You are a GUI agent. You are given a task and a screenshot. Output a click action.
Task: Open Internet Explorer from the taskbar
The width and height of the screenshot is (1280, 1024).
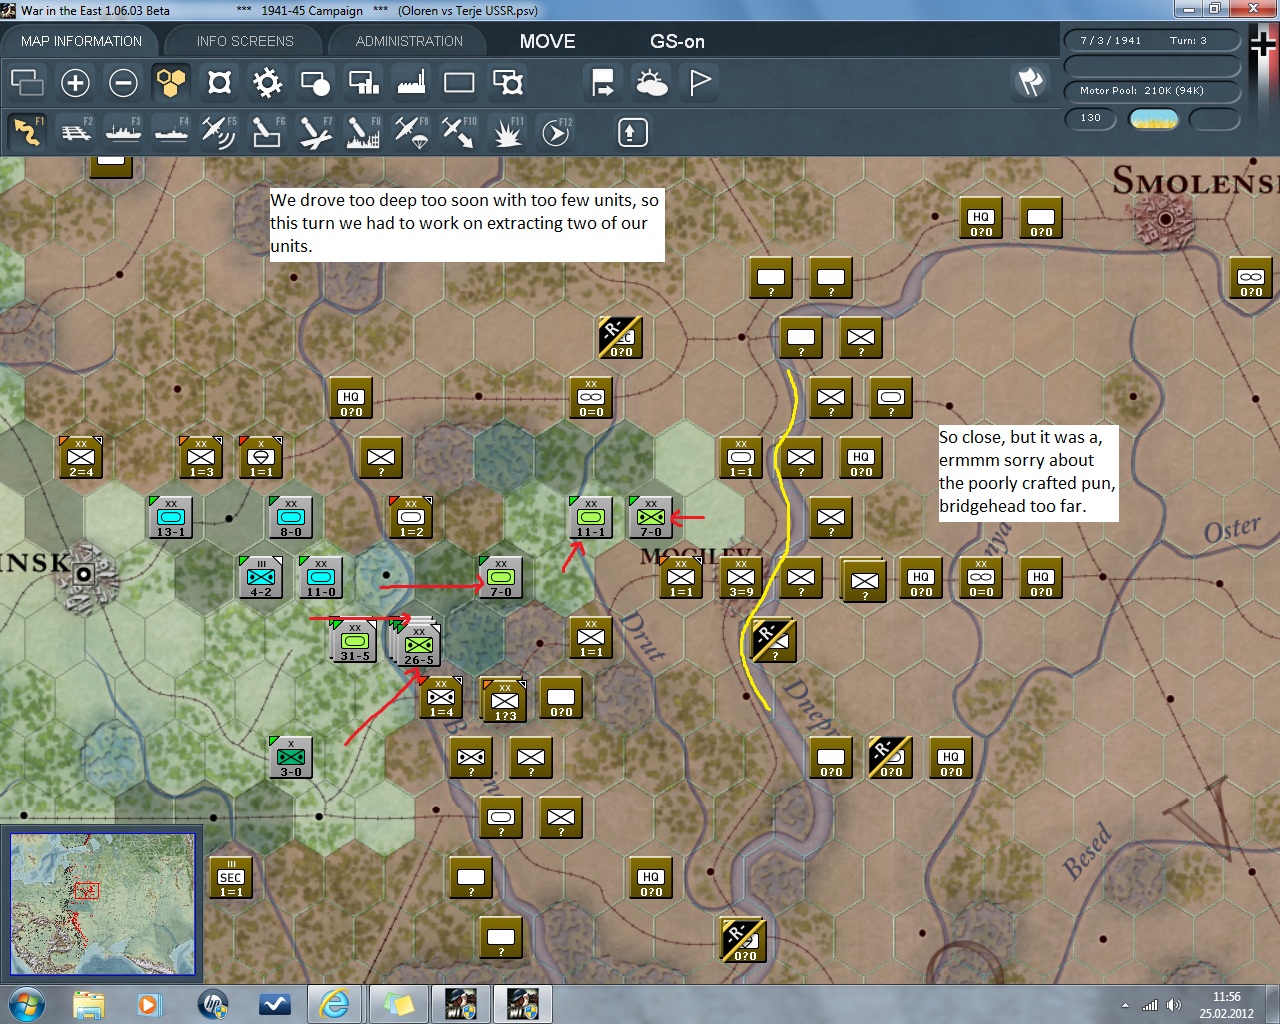(x=334, y=1003)
